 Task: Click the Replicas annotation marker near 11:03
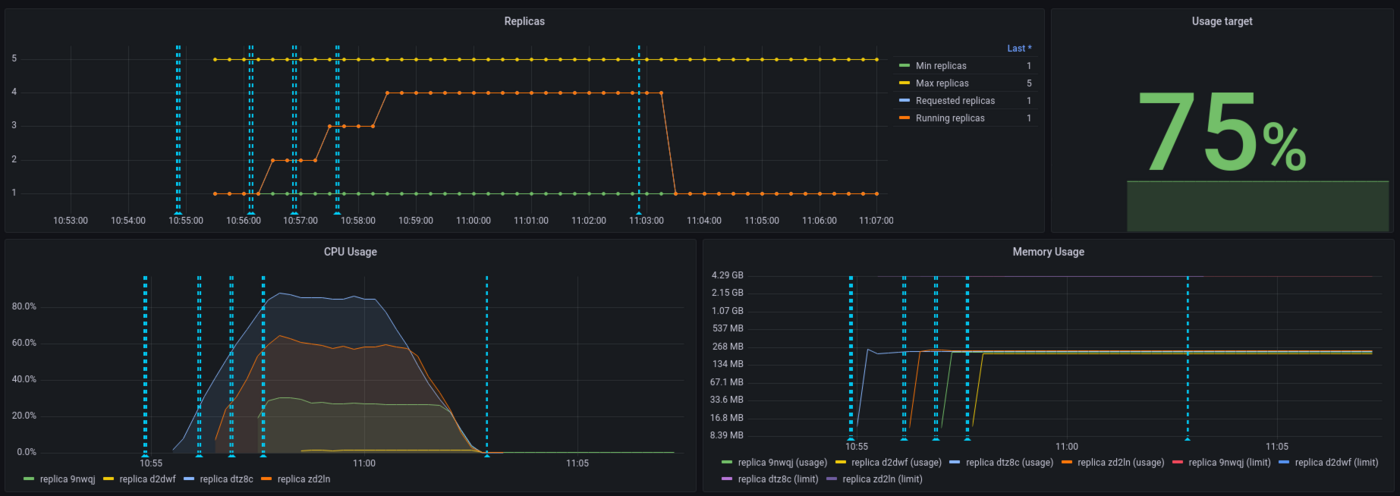point(638,214)
